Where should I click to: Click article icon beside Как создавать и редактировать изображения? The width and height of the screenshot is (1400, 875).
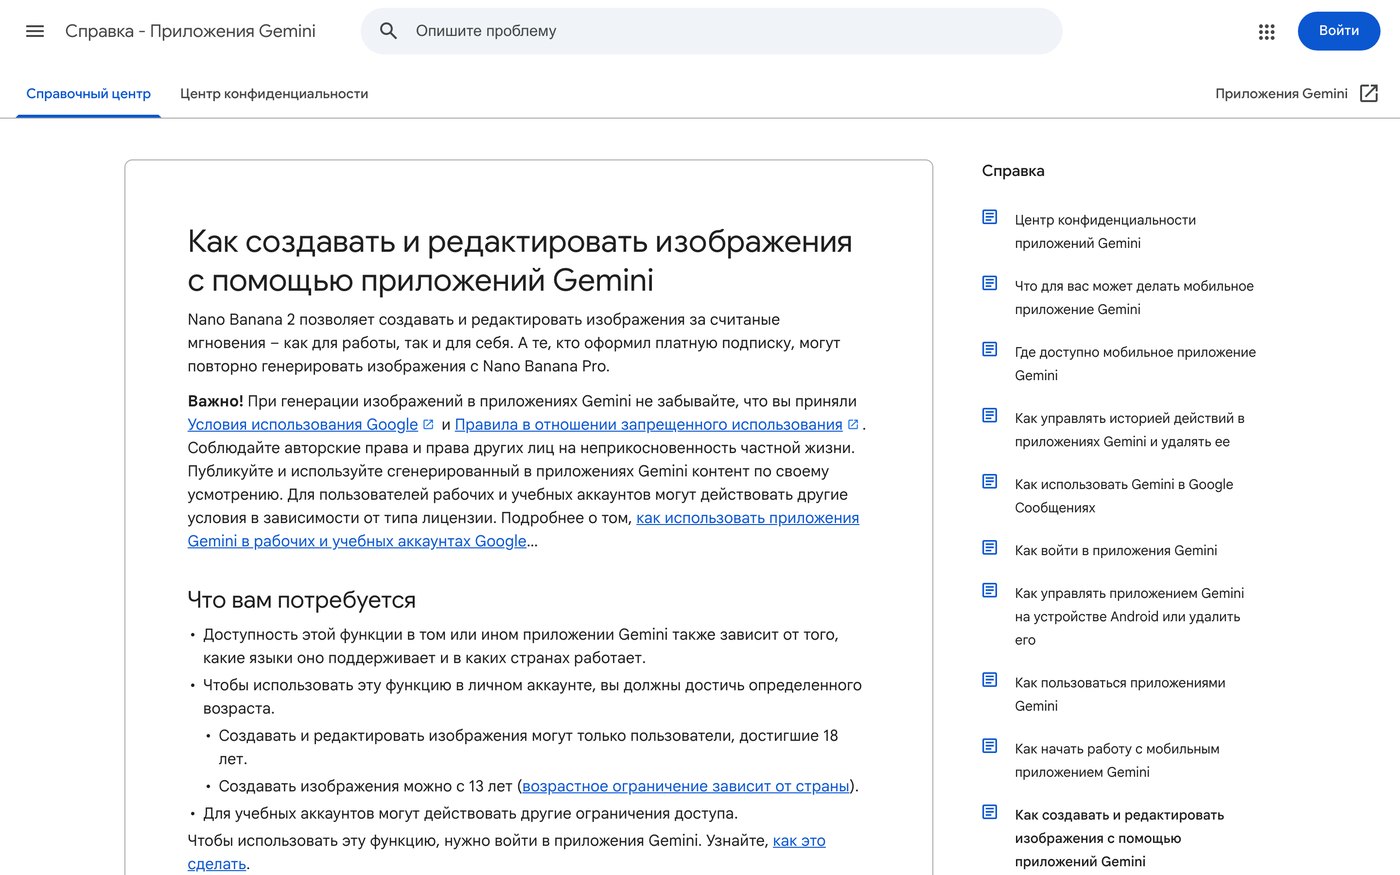tap(990, 812)
